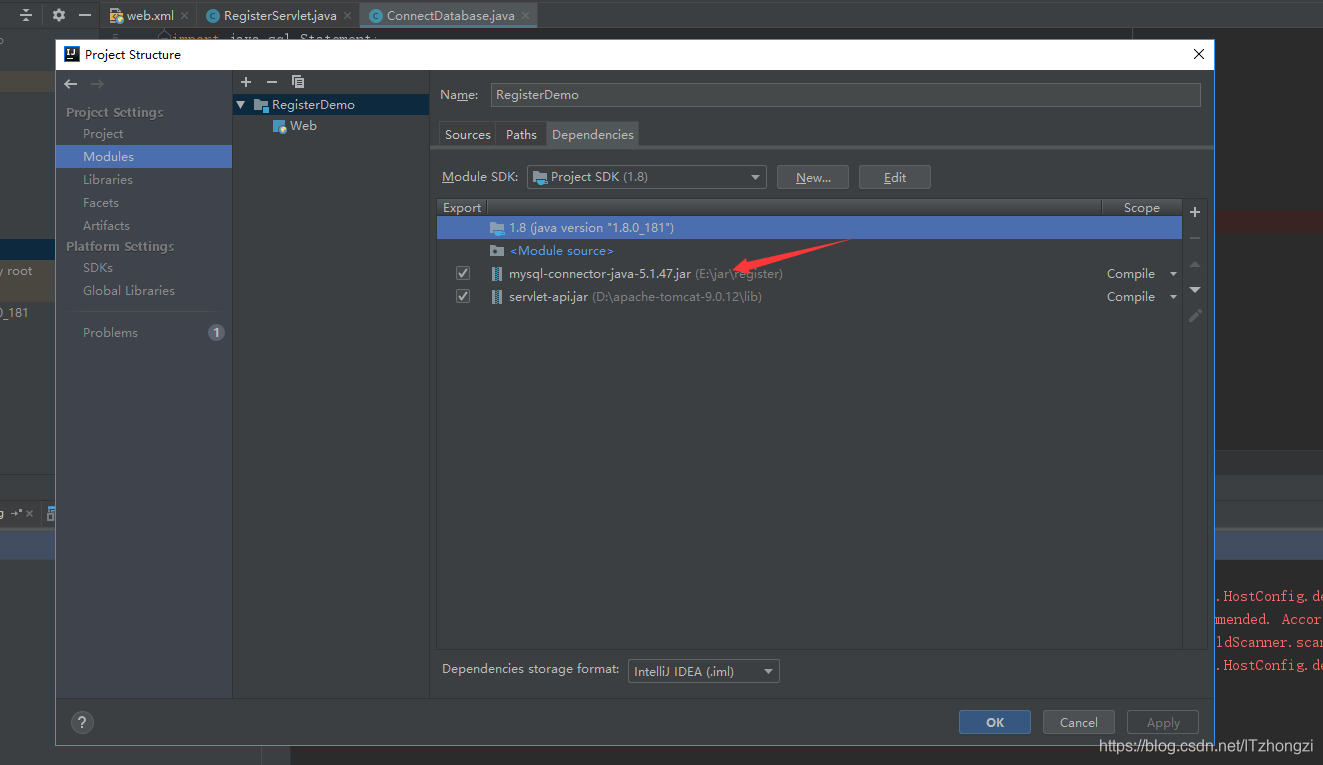1323x765 pixels.
Task: Change scope of servlet-api.jar
Action: (1142, 296)
